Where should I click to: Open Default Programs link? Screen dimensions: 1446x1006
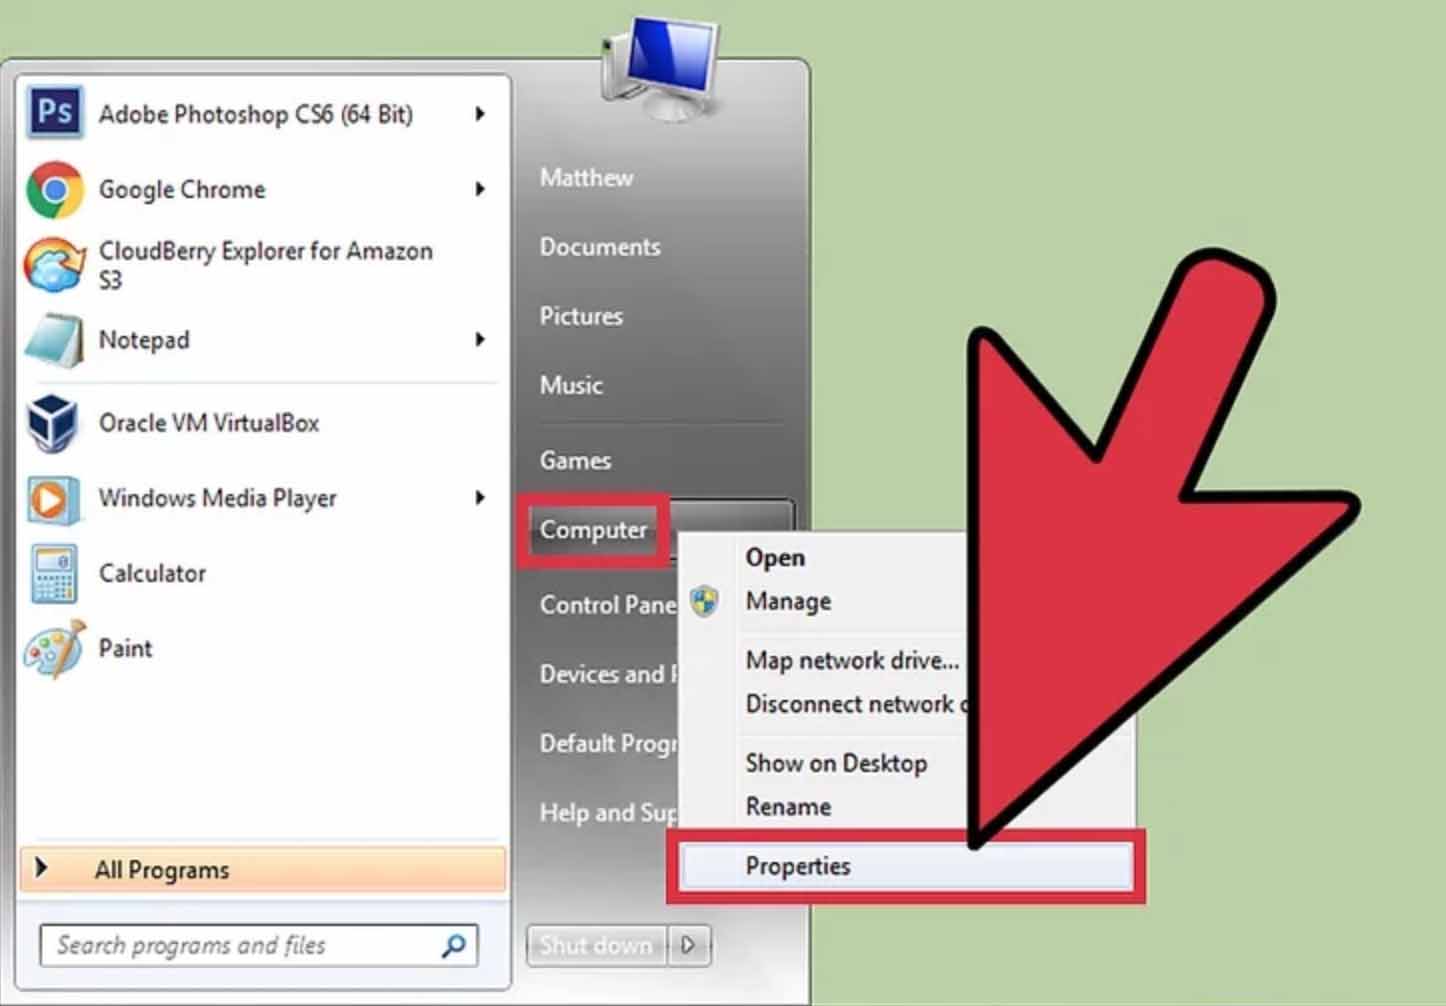click(608, 743)
